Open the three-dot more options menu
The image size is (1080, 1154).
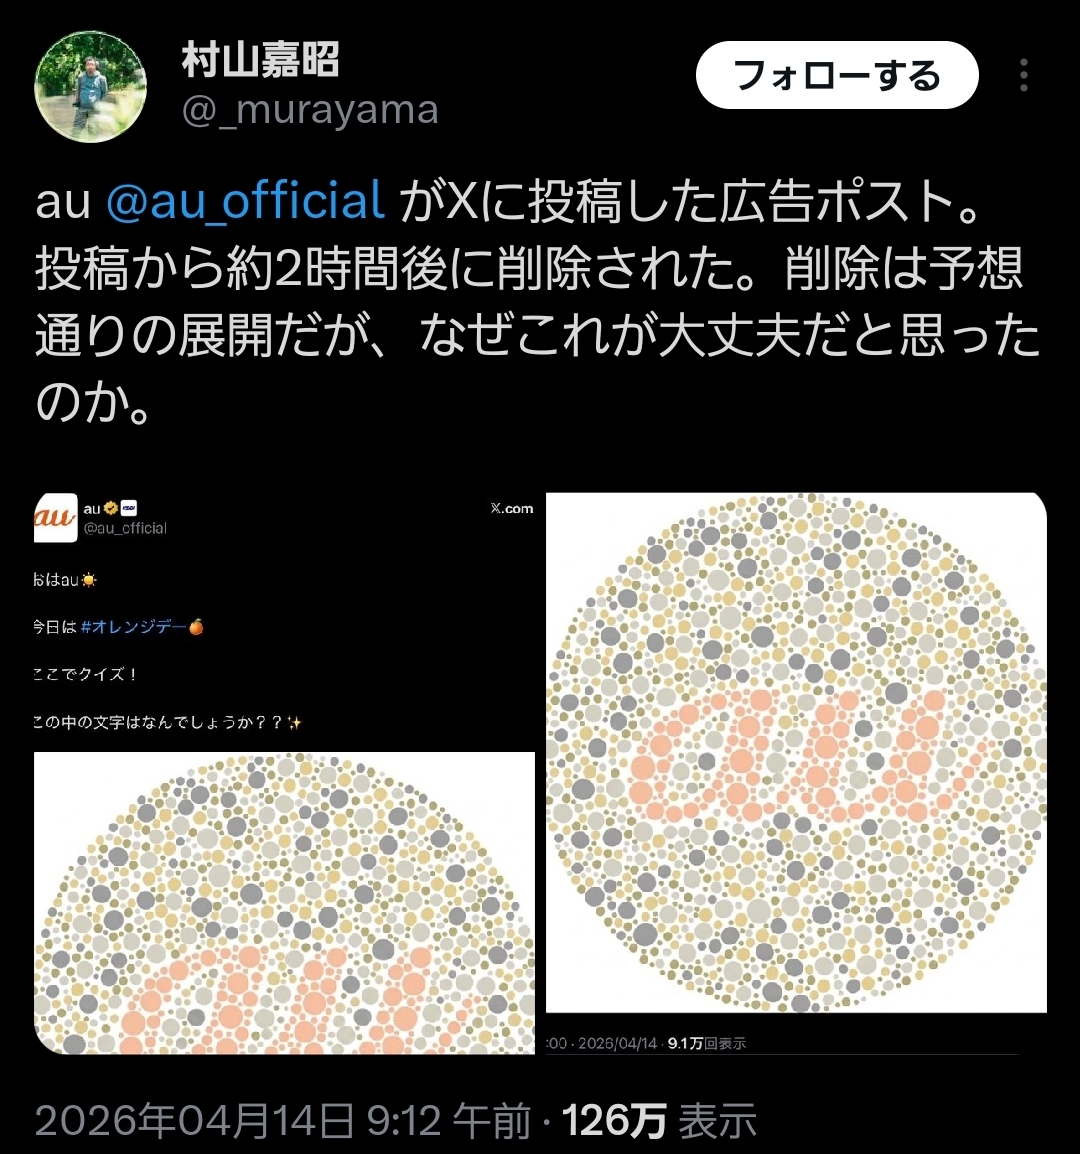point(1023,75)
